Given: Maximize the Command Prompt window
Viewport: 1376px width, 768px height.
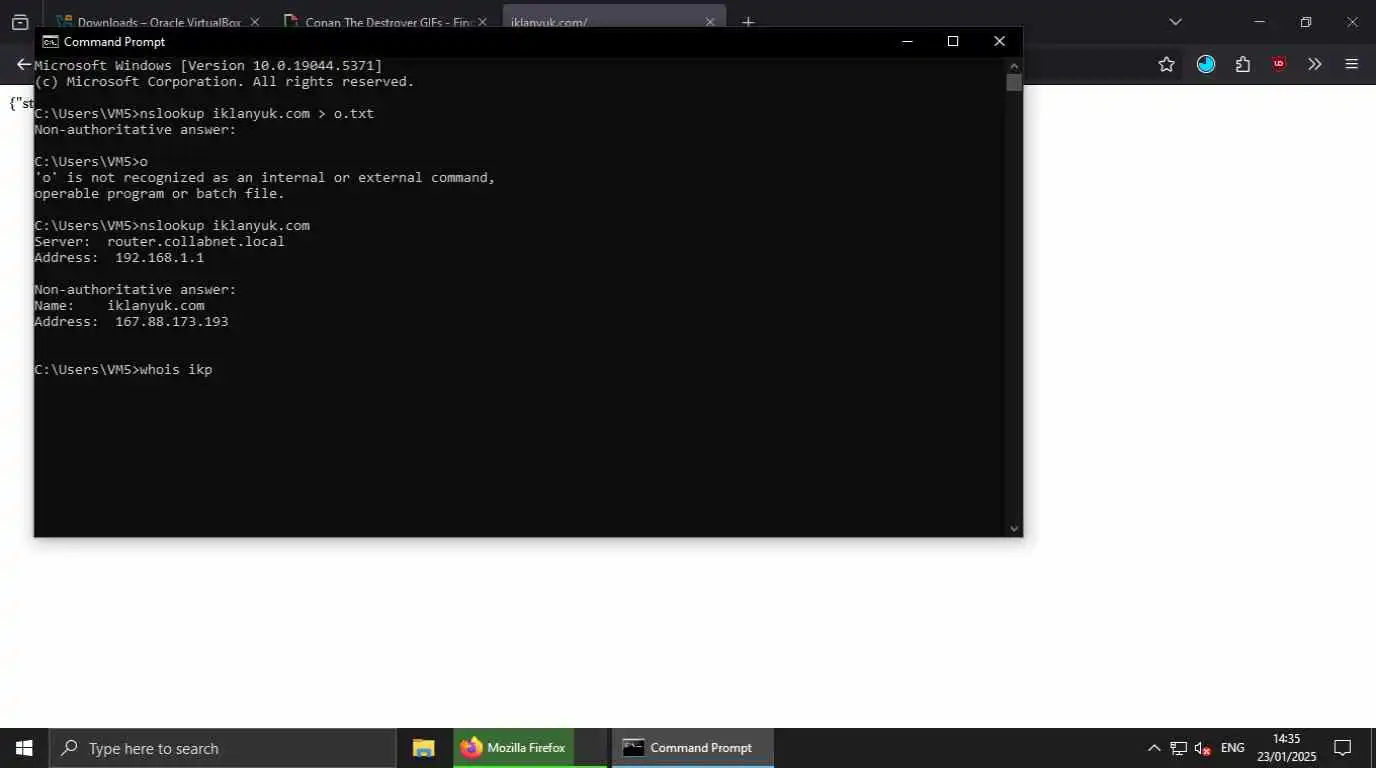Looking at the screenshot, I should [x=953, y=41].
